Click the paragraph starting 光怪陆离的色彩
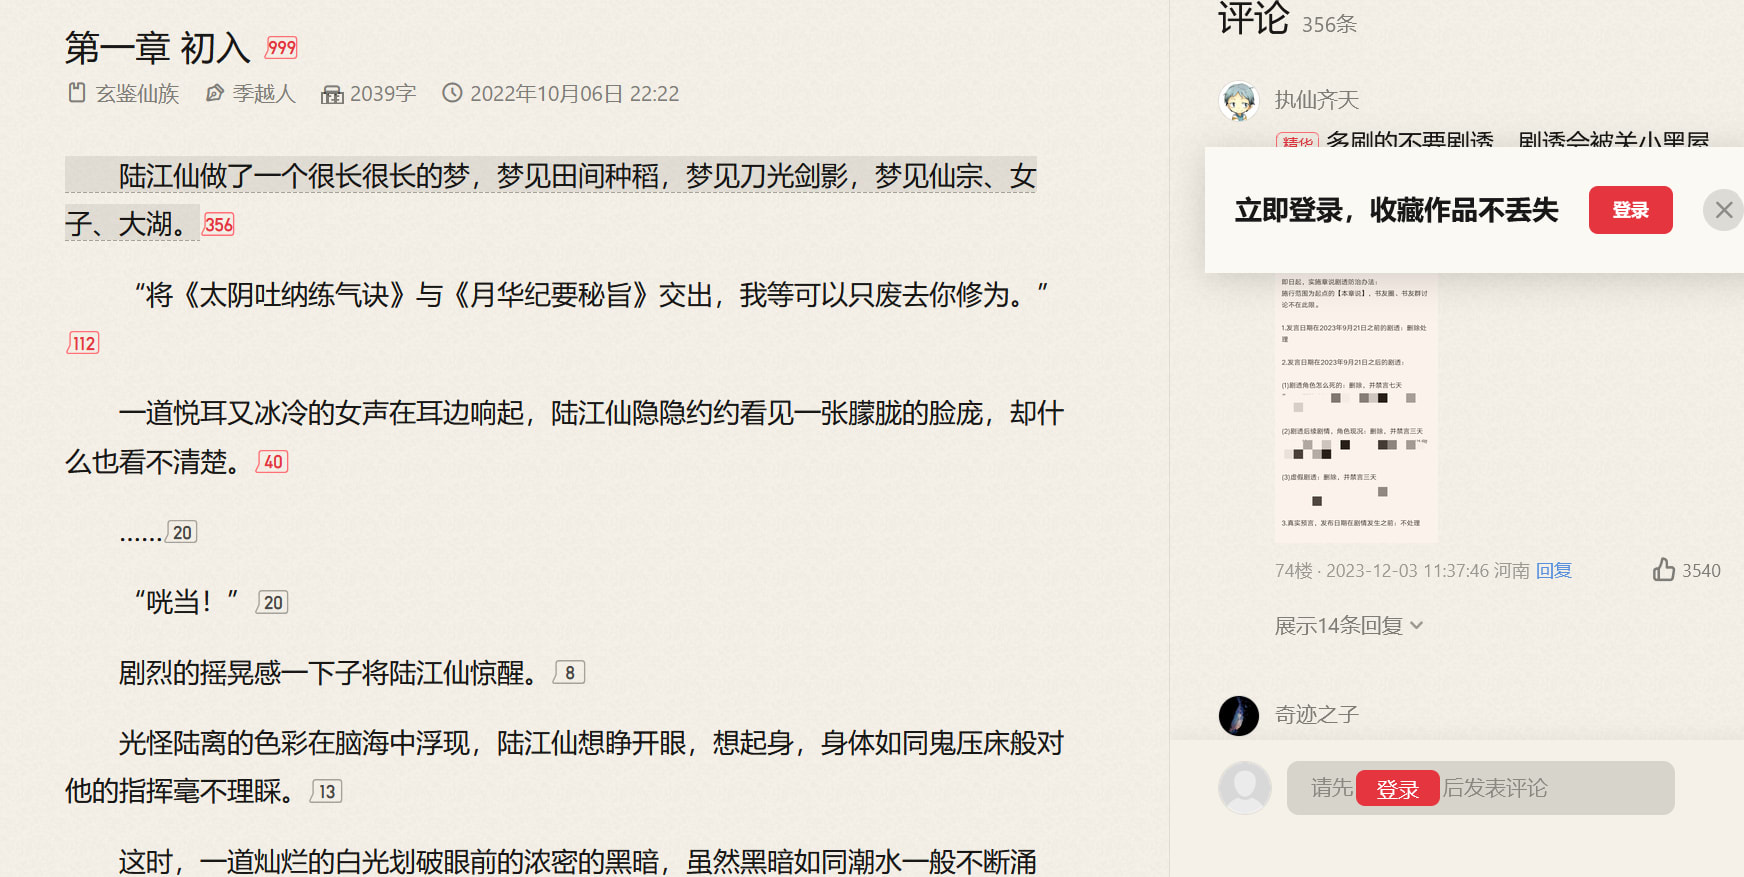This screenshot has width=1744, height=877. click(564, 767)
